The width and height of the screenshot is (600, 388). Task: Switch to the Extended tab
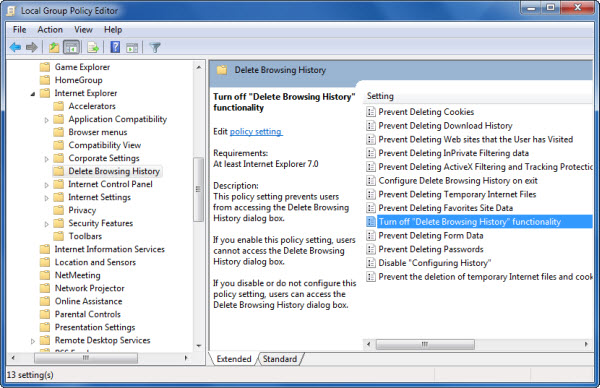pyautogui.click(x=234, y=359)
